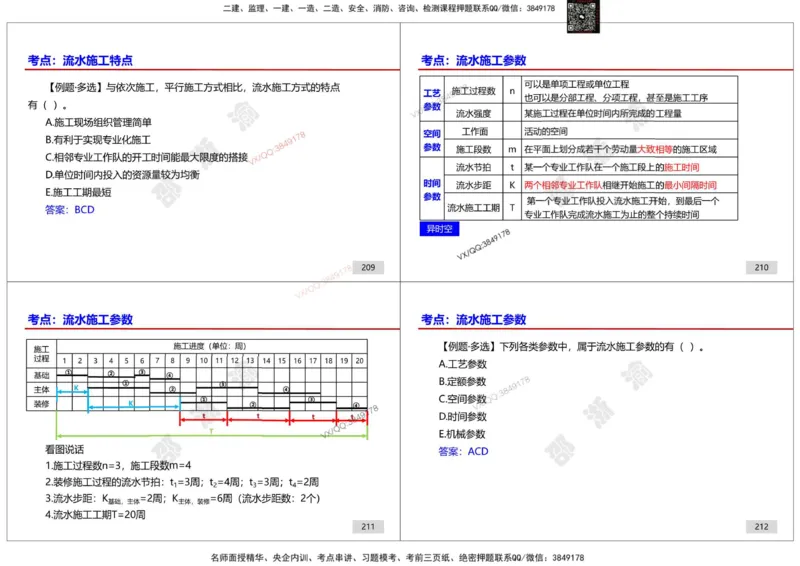This screenshot has height=566, width=800.
Task: Click the '流水步距' table cell
Action: point(473,185)
